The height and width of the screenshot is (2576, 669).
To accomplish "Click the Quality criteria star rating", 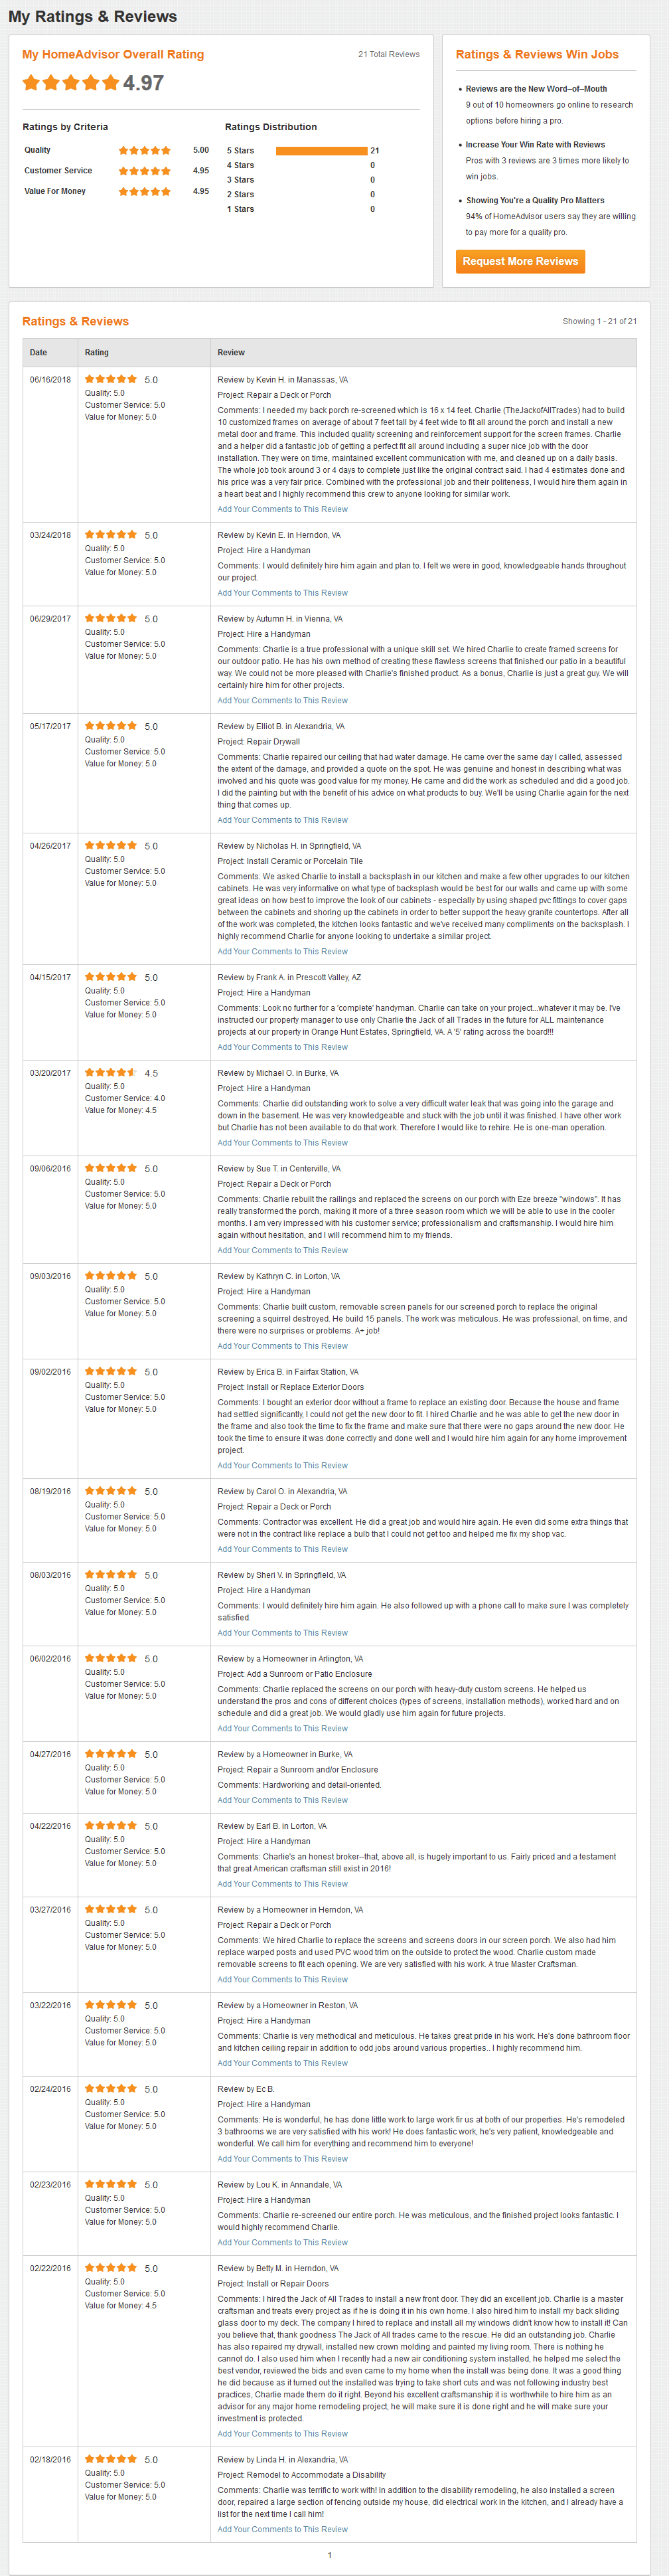I will click(144, 151).
